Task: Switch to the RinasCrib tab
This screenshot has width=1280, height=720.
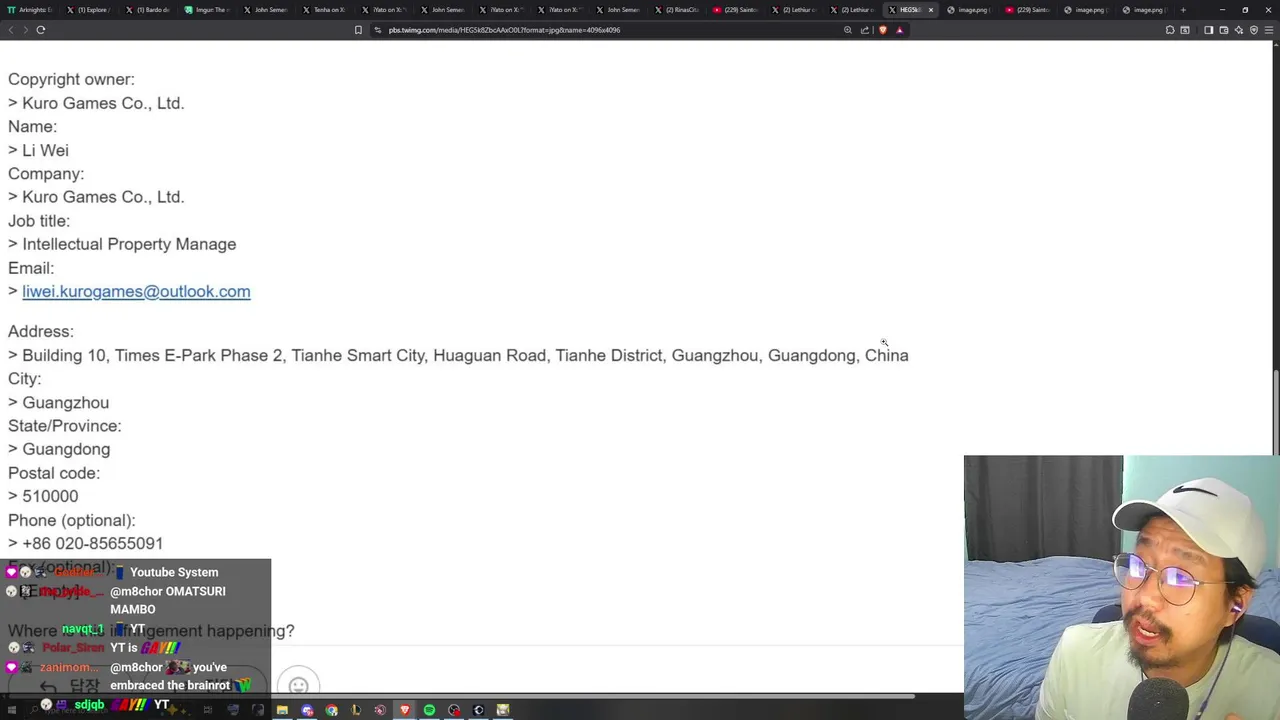Action: pyautogui.click(x=679, y=10)
